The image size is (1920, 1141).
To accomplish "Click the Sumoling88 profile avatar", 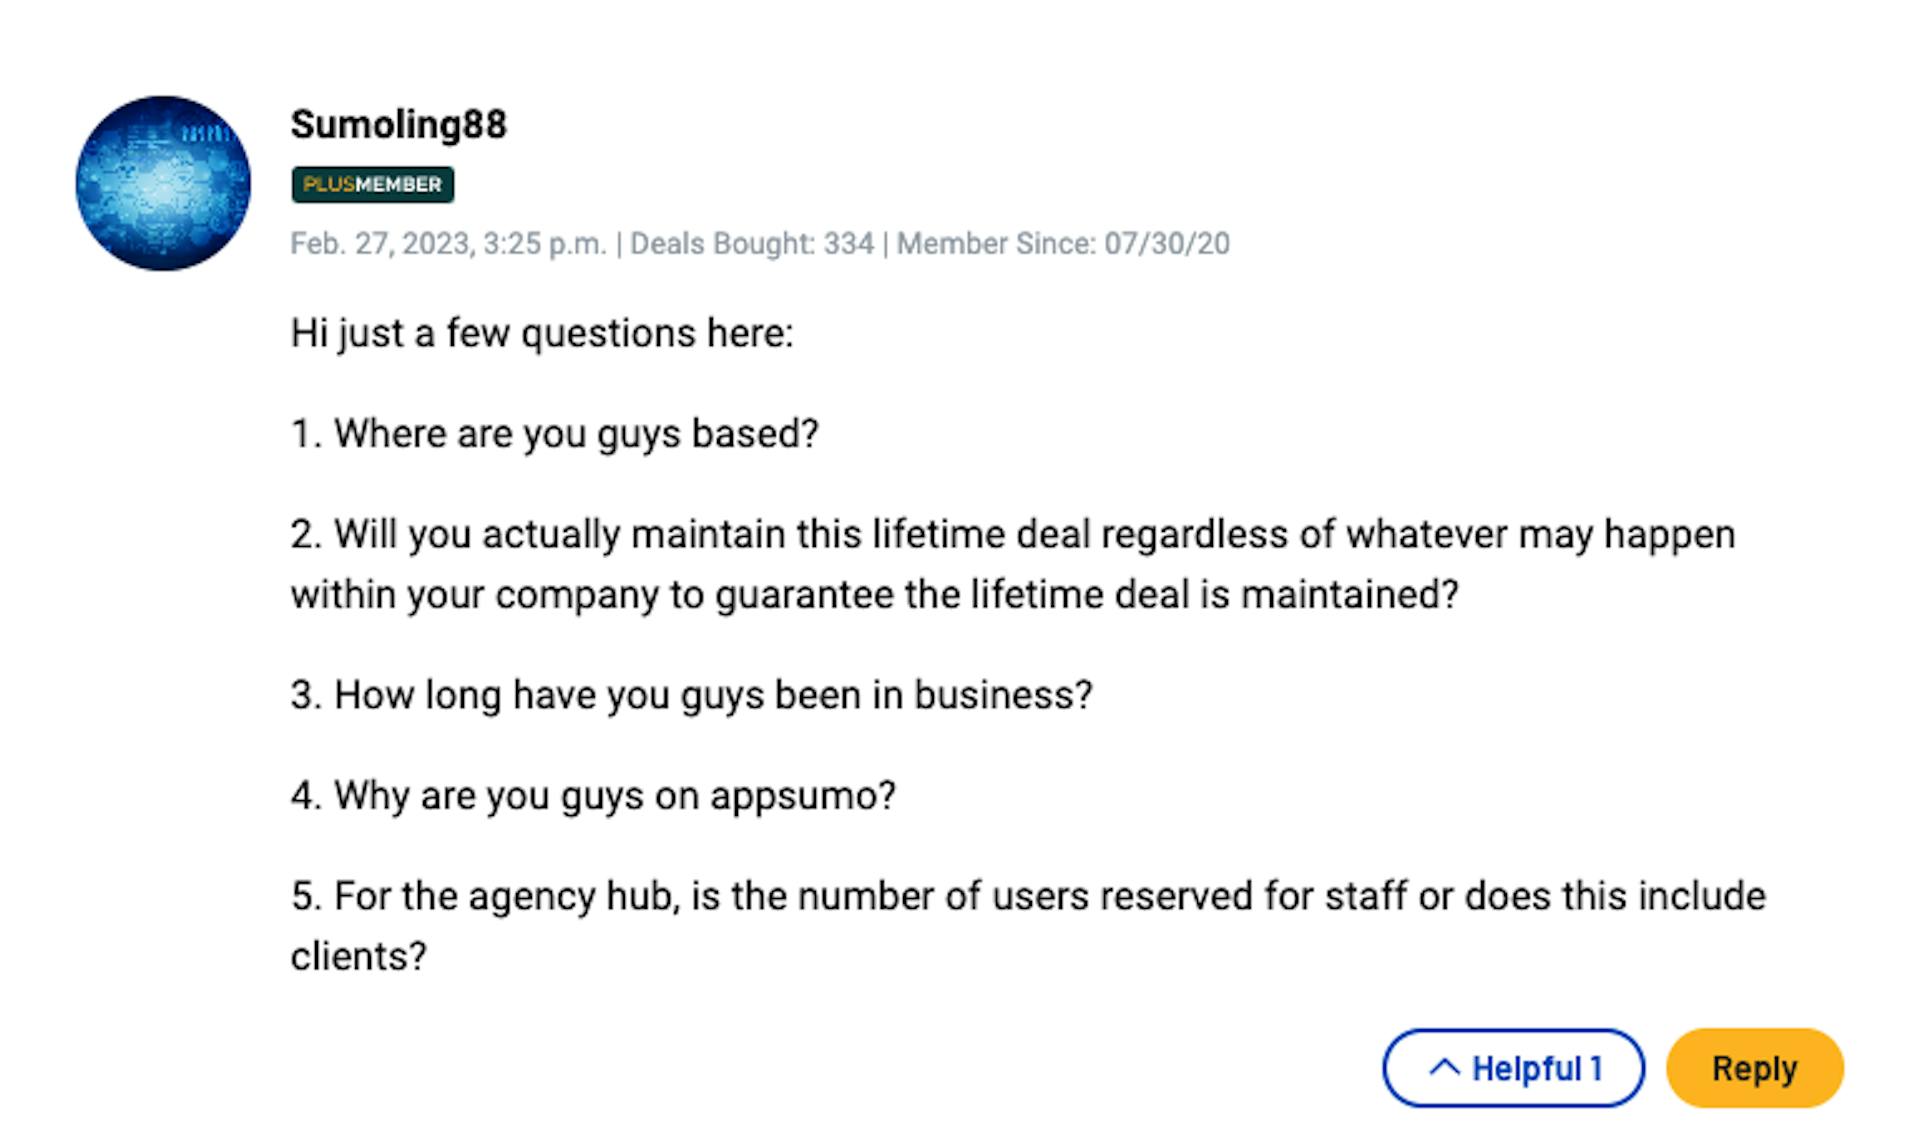I will (163, 183).
